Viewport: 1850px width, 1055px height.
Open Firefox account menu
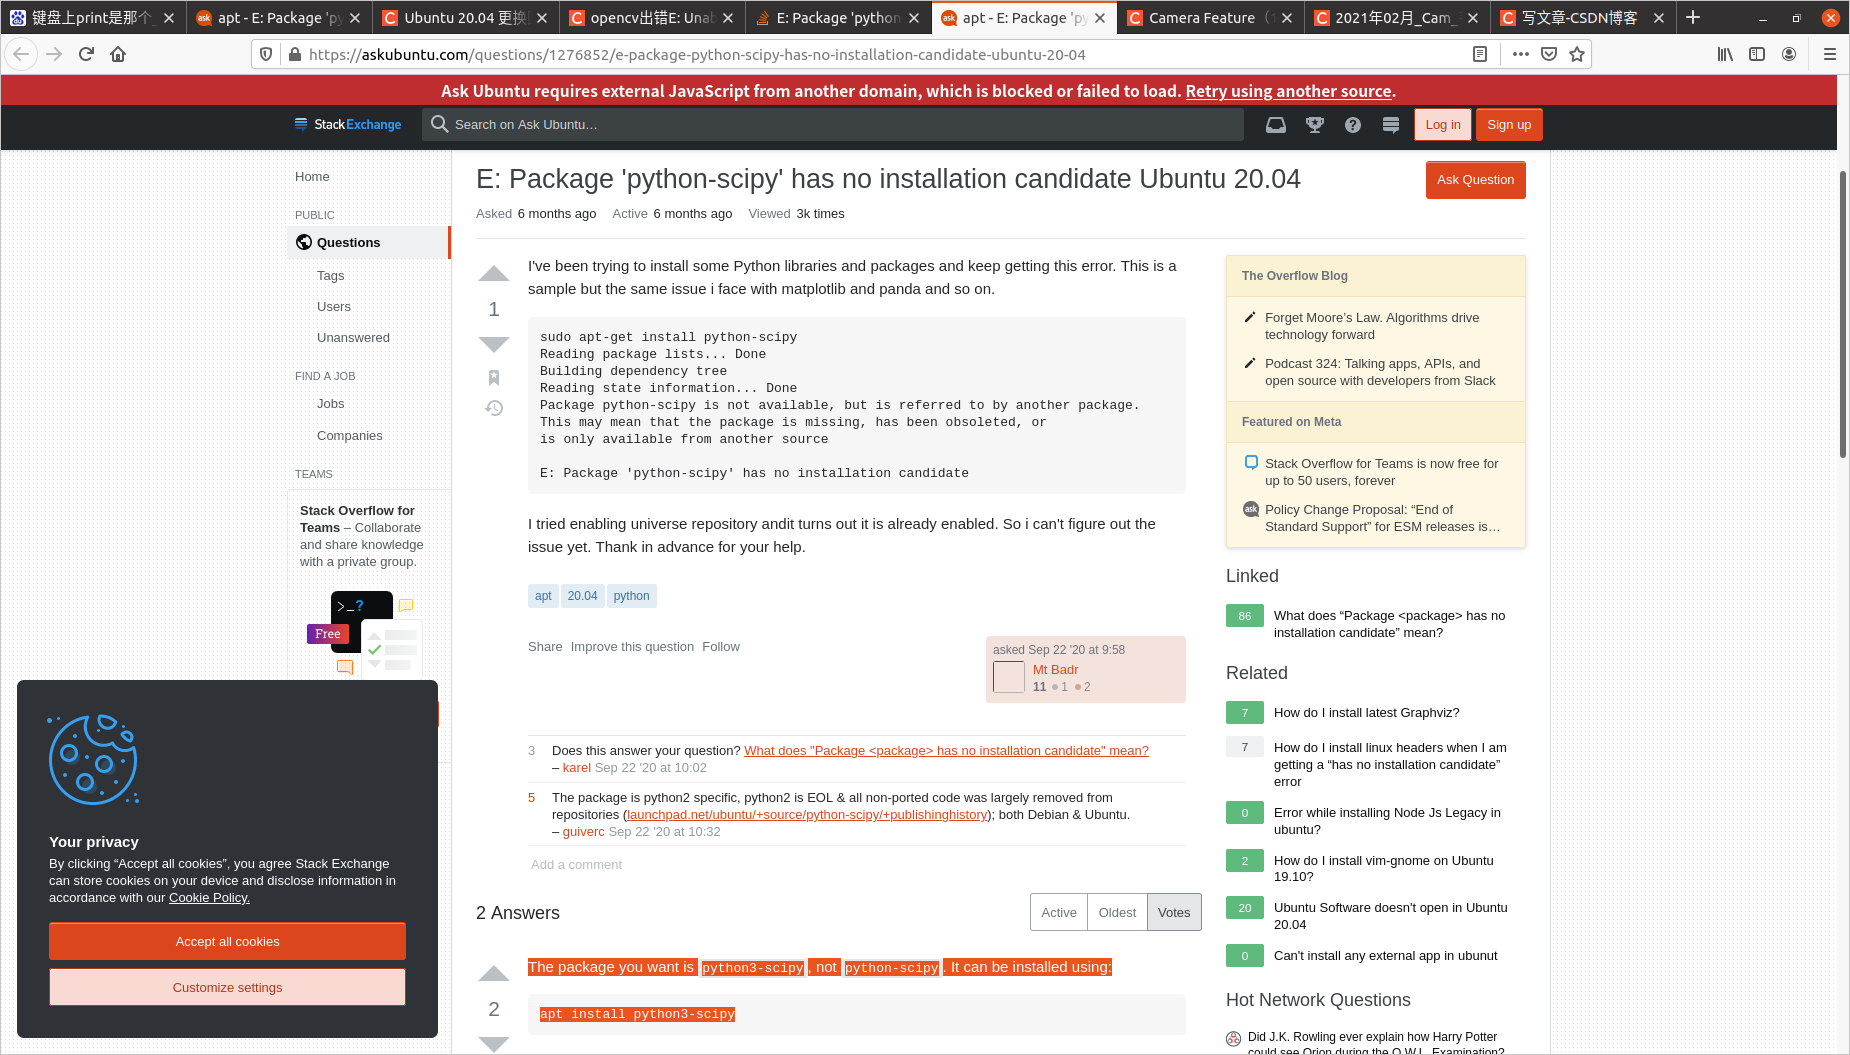click(1789, 54)
